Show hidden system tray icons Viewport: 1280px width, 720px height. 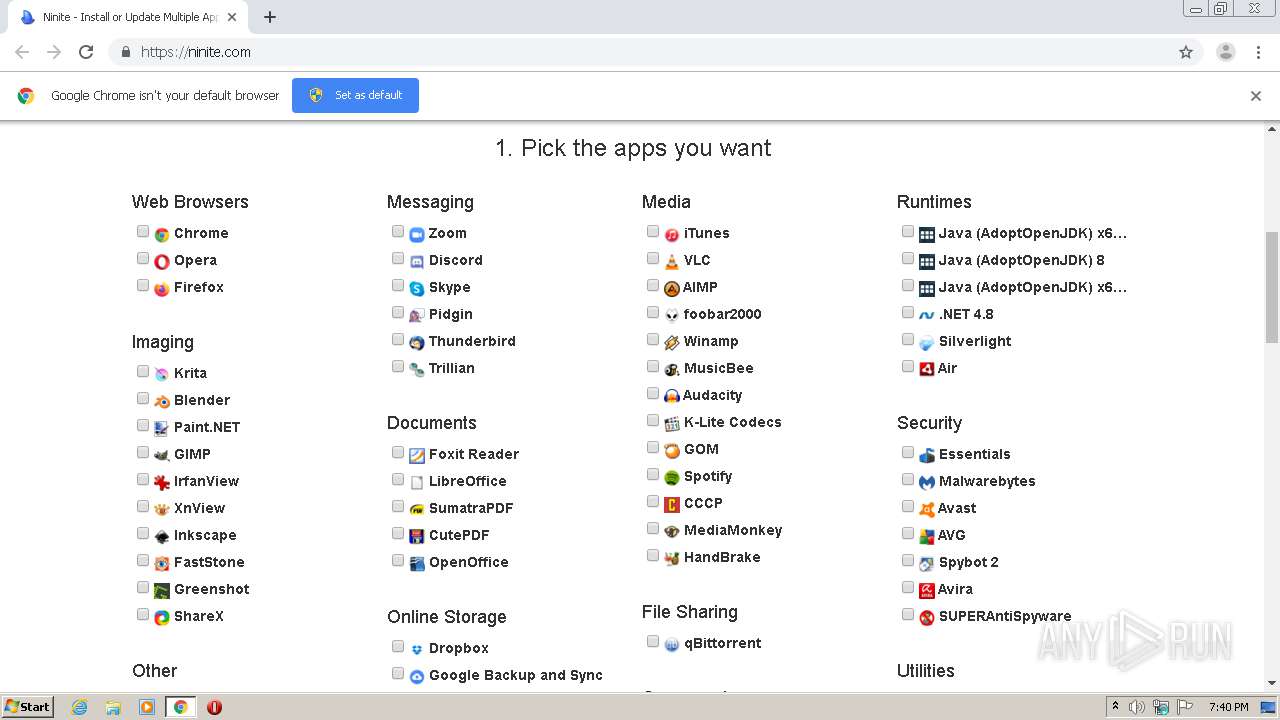[x=1115, y=707]
